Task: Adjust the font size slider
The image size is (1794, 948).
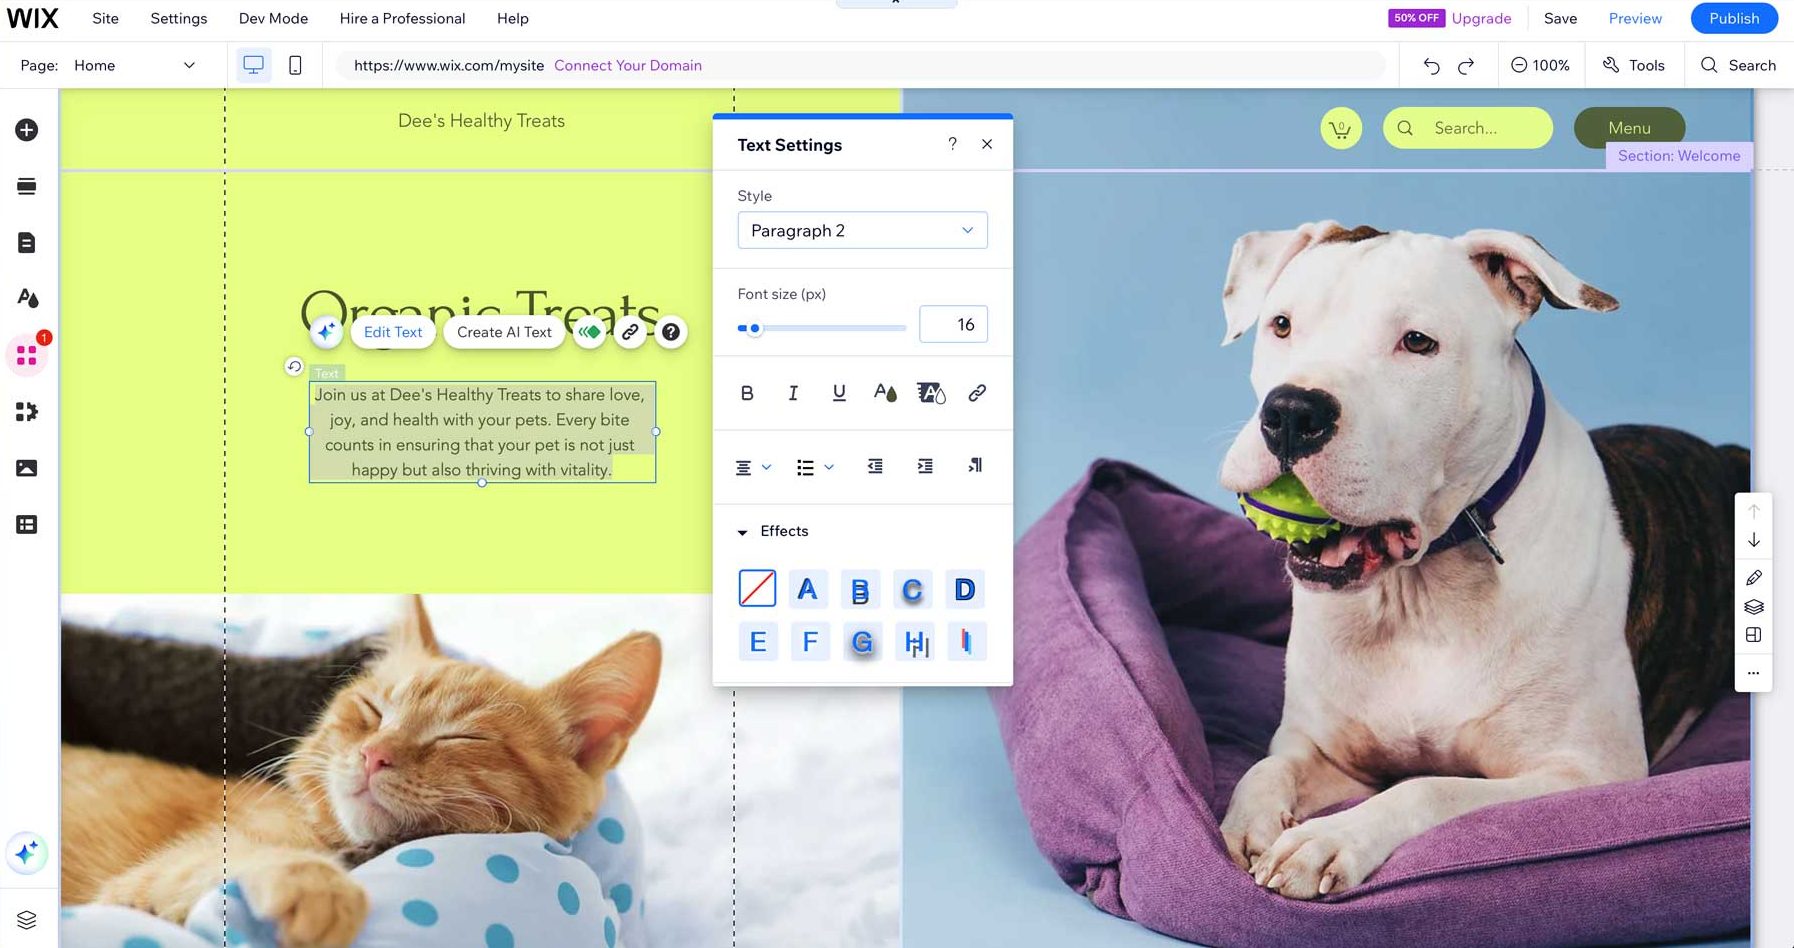Action: (x=755, y=327)
